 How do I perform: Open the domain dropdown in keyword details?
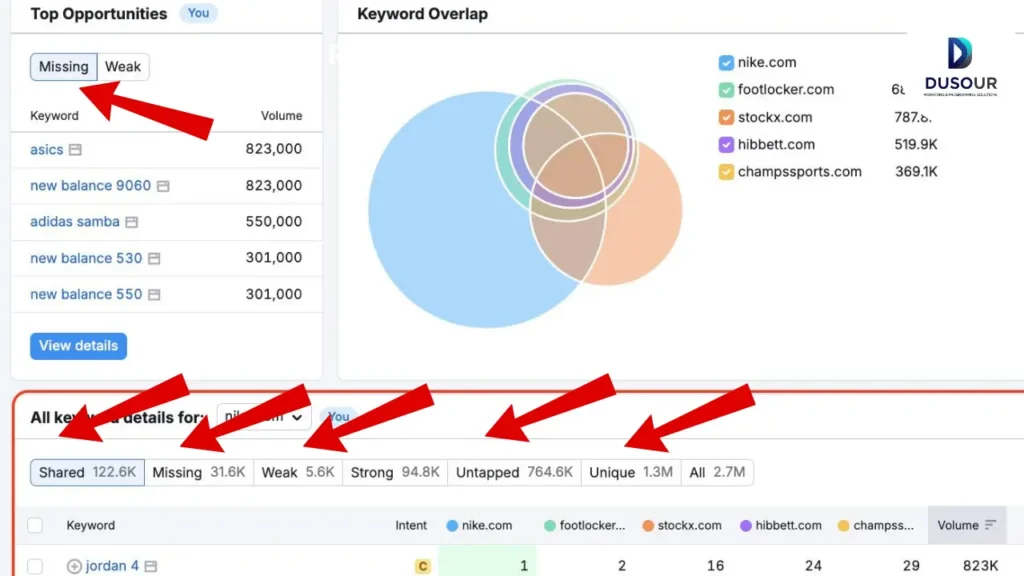click(x=263, y=417)
